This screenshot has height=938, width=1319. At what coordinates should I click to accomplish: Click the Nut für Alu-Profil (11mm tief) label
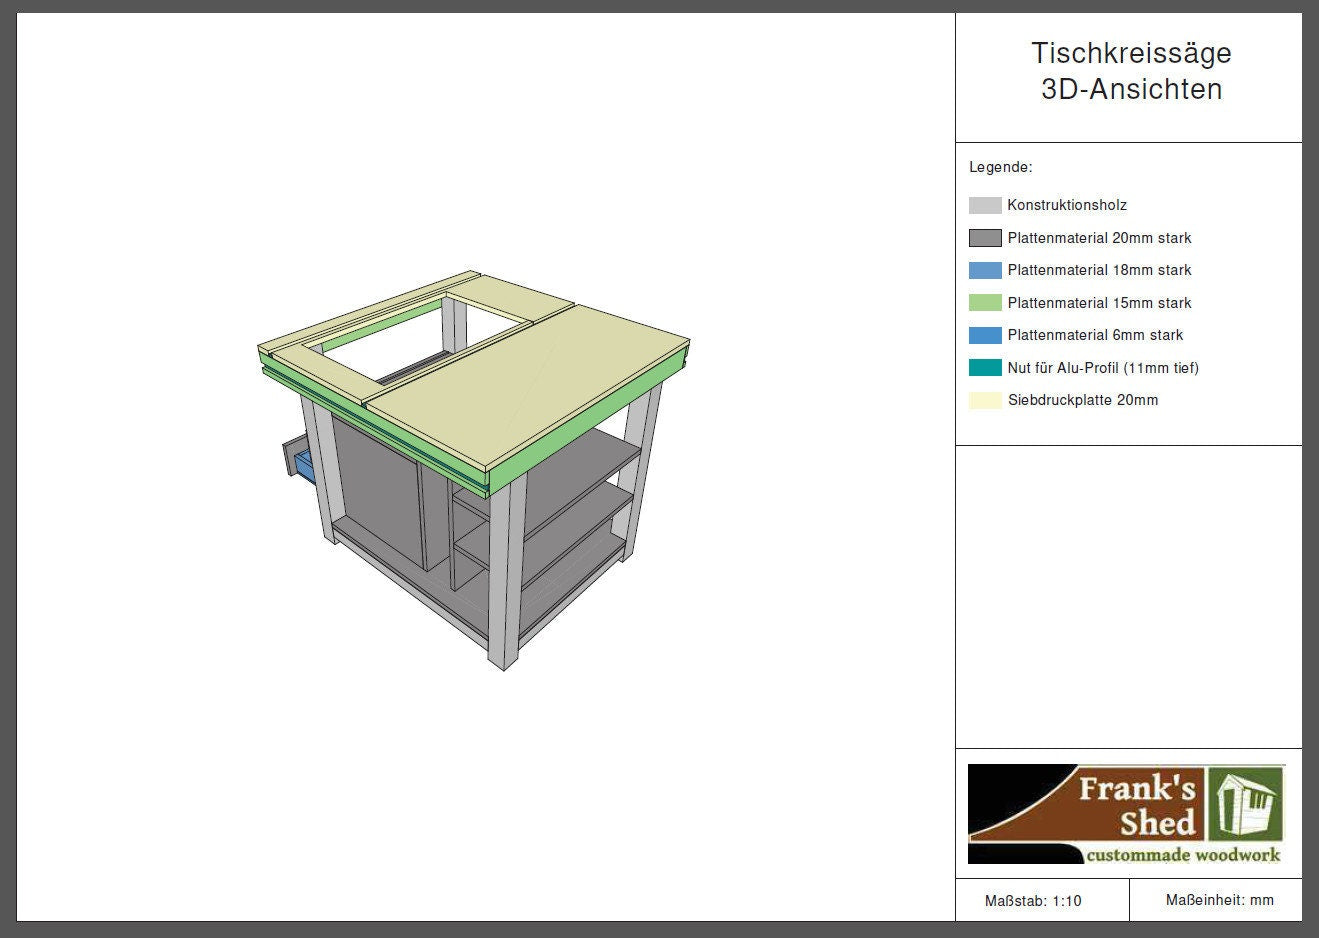coord(1102,368)
